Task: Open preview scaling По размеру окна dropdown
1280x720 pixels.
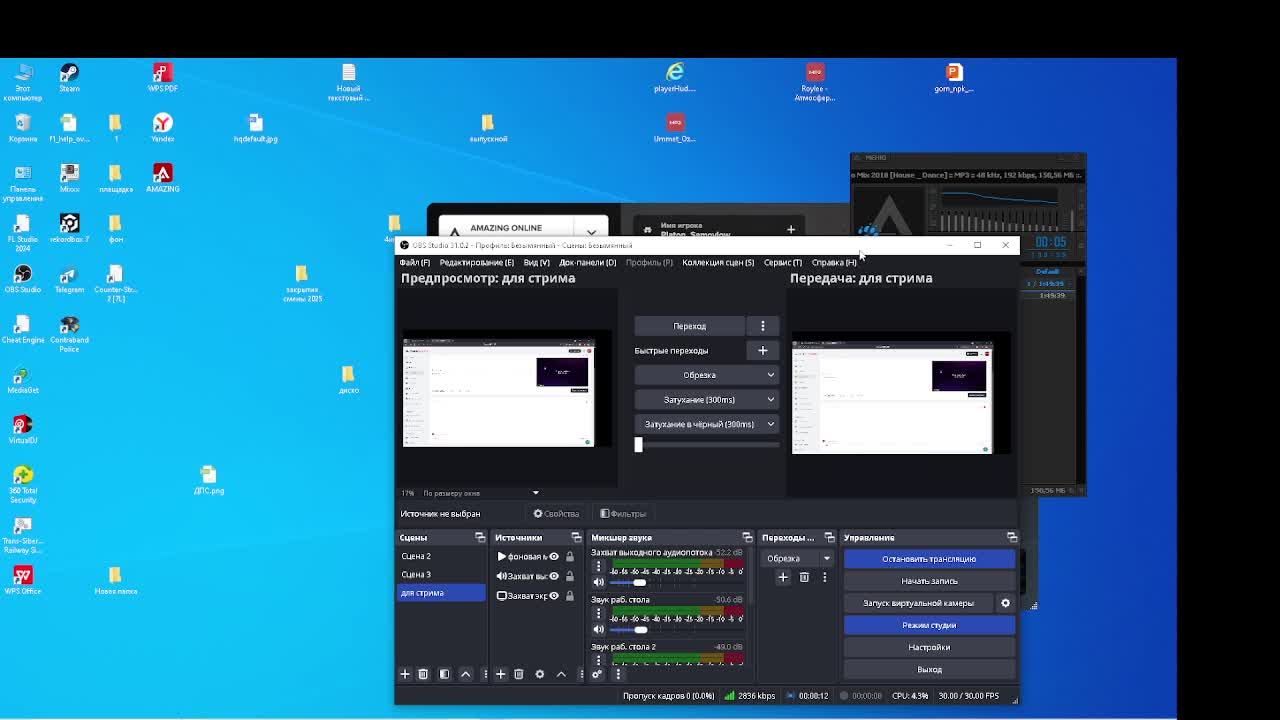Action: [x=480, y=493]
